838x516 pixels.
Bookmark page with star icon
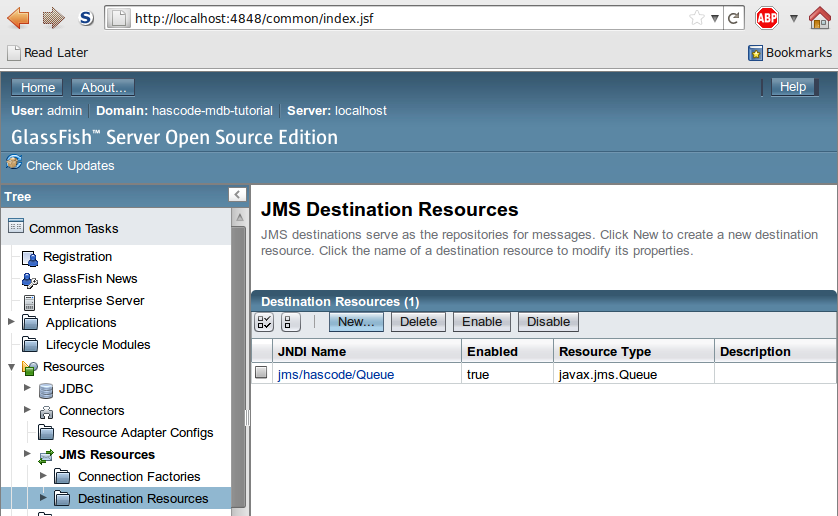pyautogui.click(x=697, y=18)
